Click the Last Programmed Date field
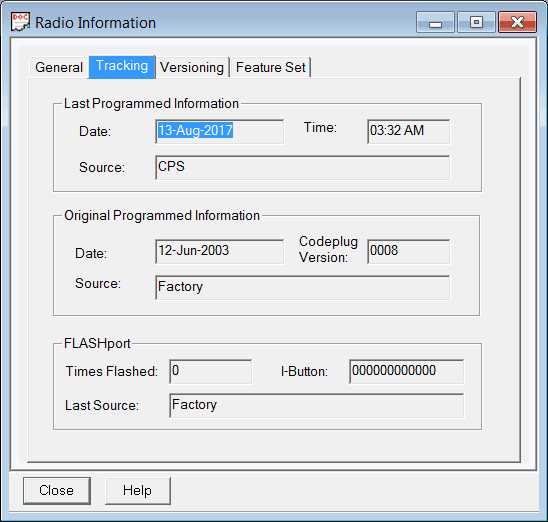This screenshot has width=548, height=522. (219, 131)
